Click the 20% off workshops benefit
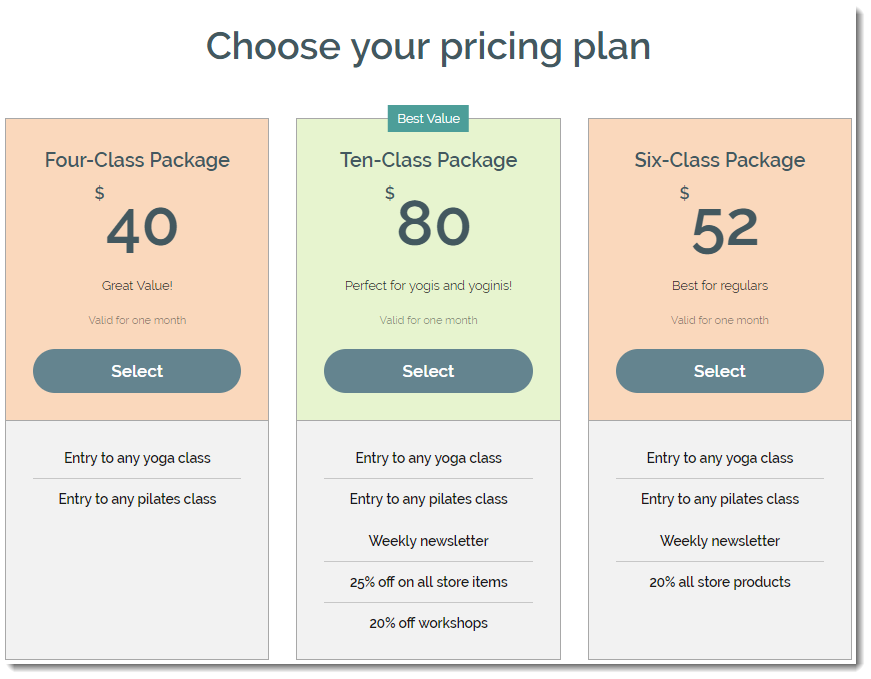This screenshot has width=871, height=679. 428,623
